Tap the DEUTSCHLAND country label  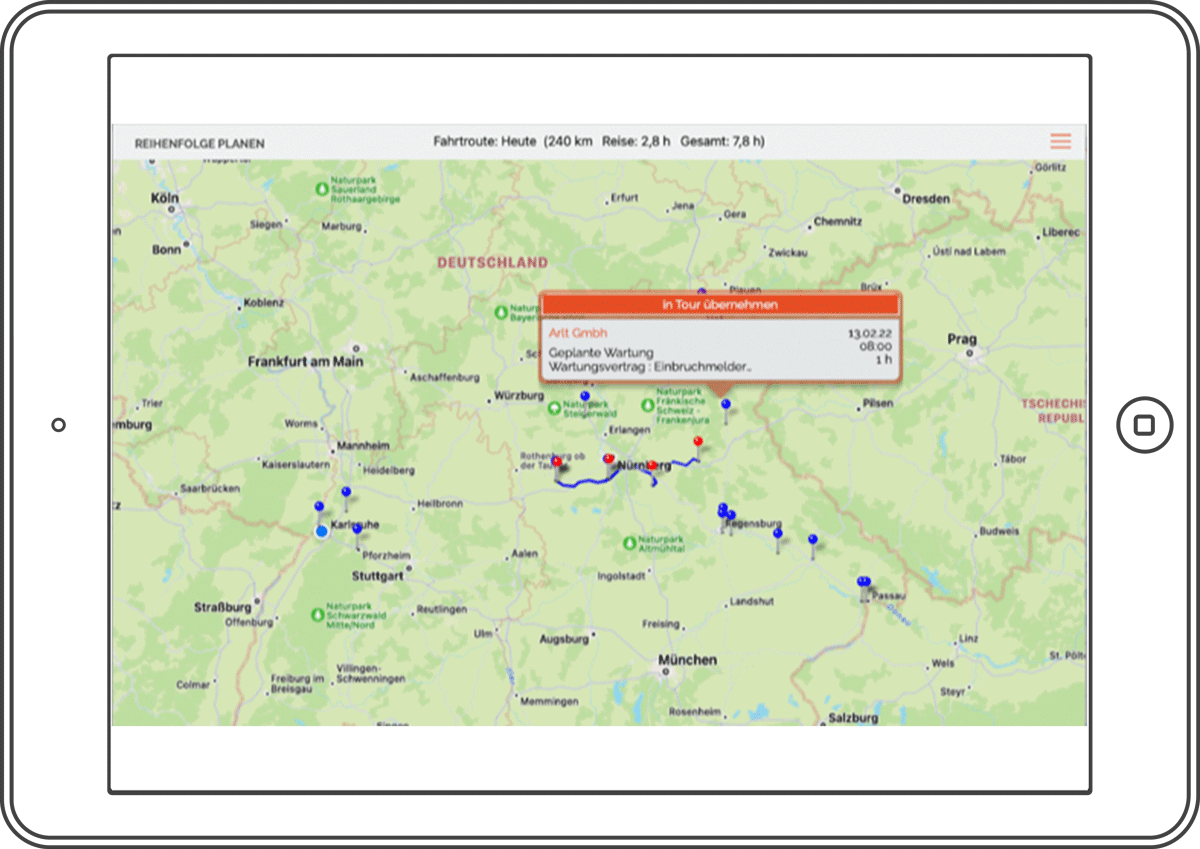[x=492, y=263]
